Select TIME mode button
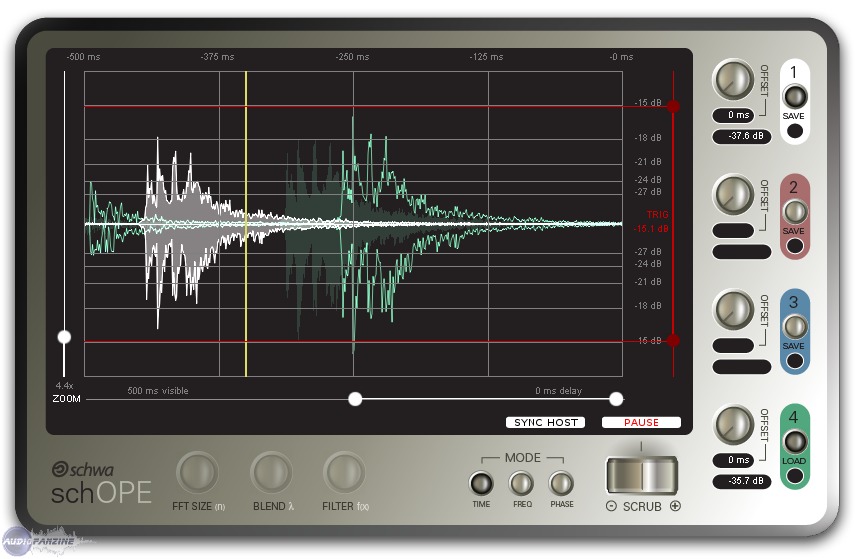 (x=481, y=483)
